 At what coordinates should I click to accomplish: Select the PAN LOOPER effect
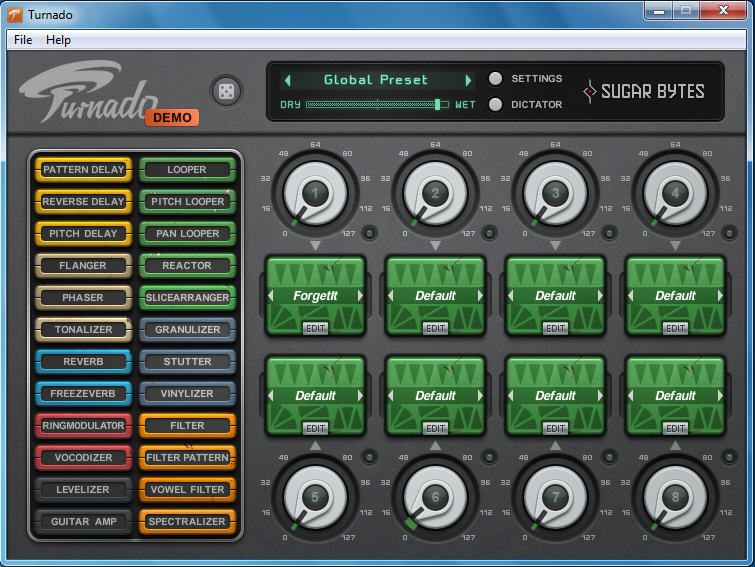pyautogui.click(x=187, y=233)
